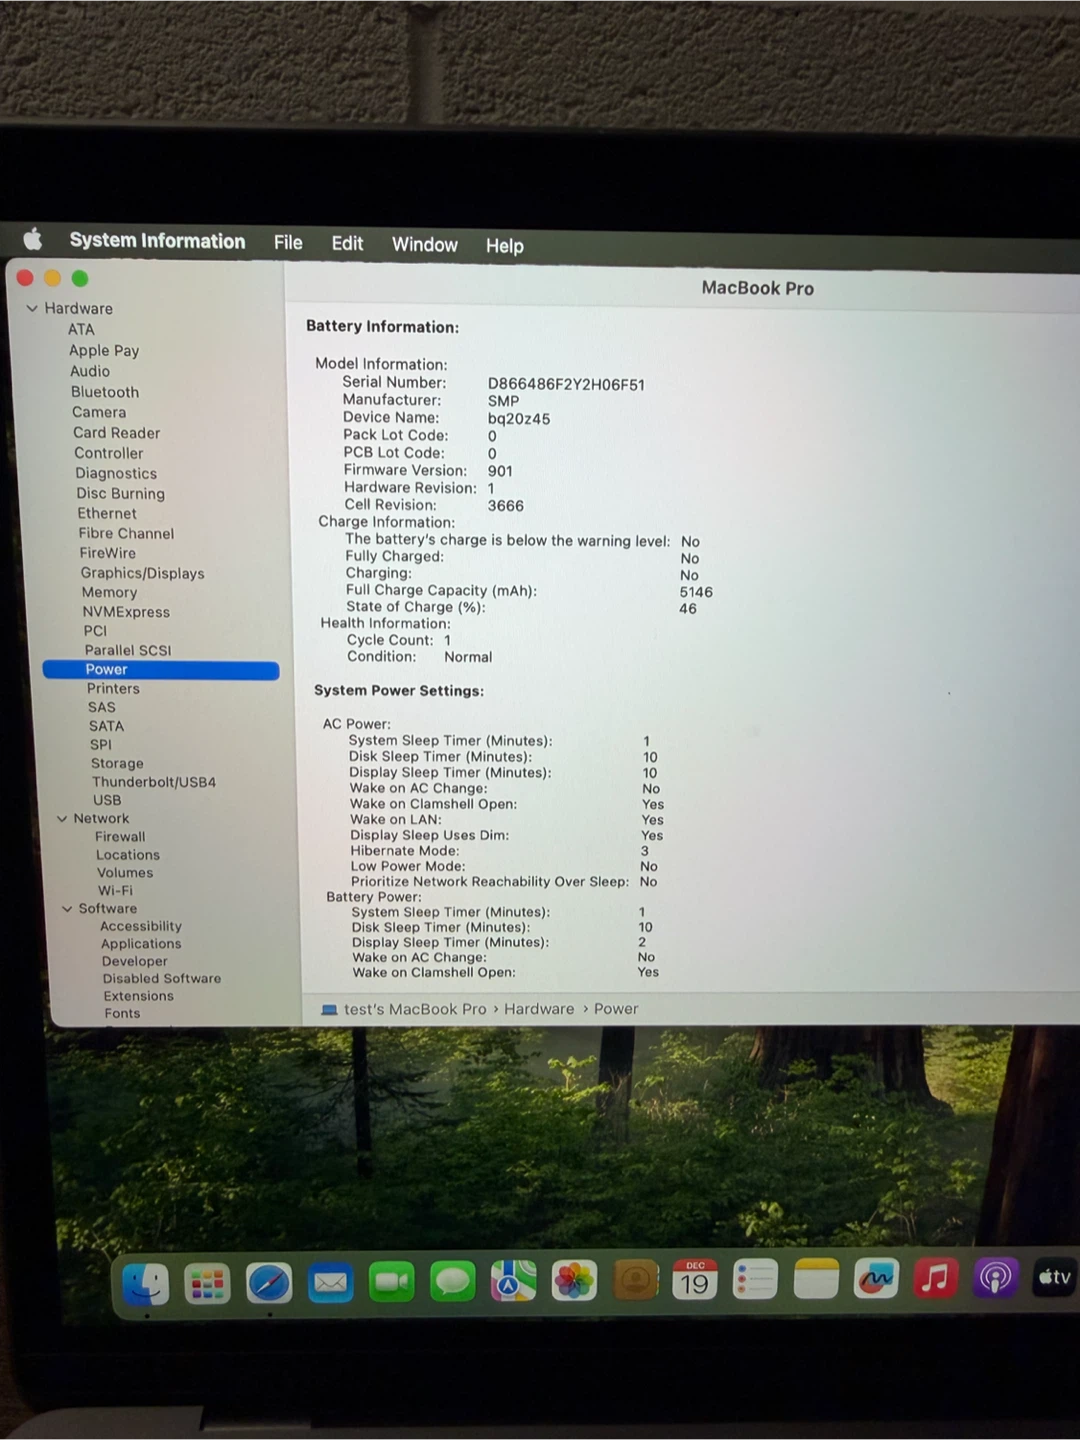Launch Music app from Dock

click(936, 1277)
